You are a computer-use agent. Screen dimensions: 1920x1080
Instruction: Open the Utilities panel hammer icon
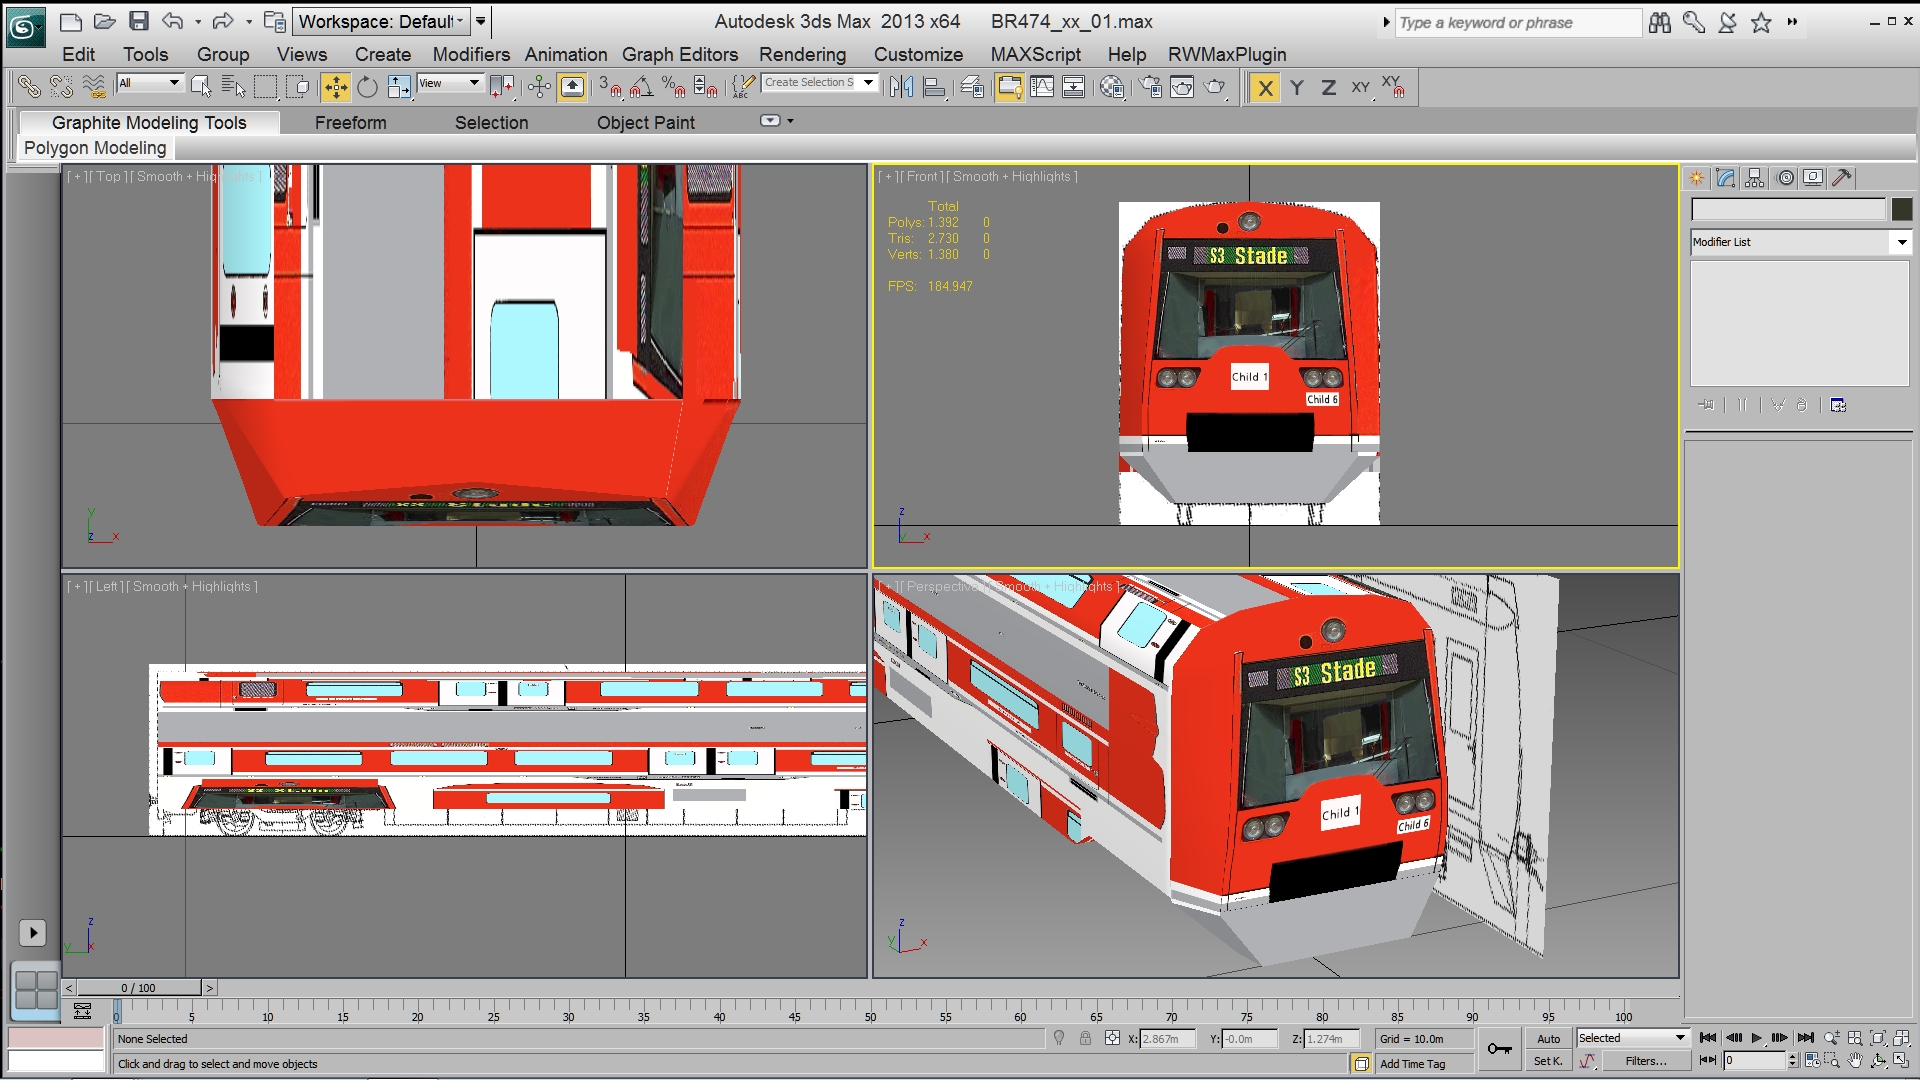[x=1841, y=178]
